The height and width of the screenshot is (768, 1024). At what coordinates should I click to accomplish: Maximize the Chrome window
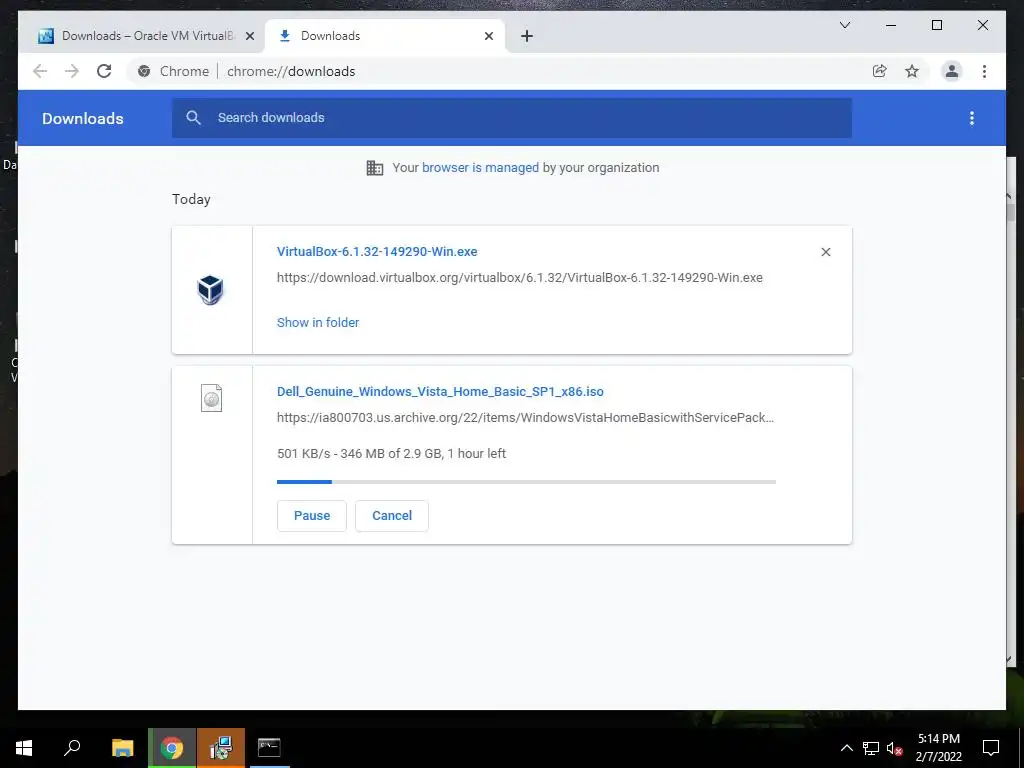click(x=936, y=25)
